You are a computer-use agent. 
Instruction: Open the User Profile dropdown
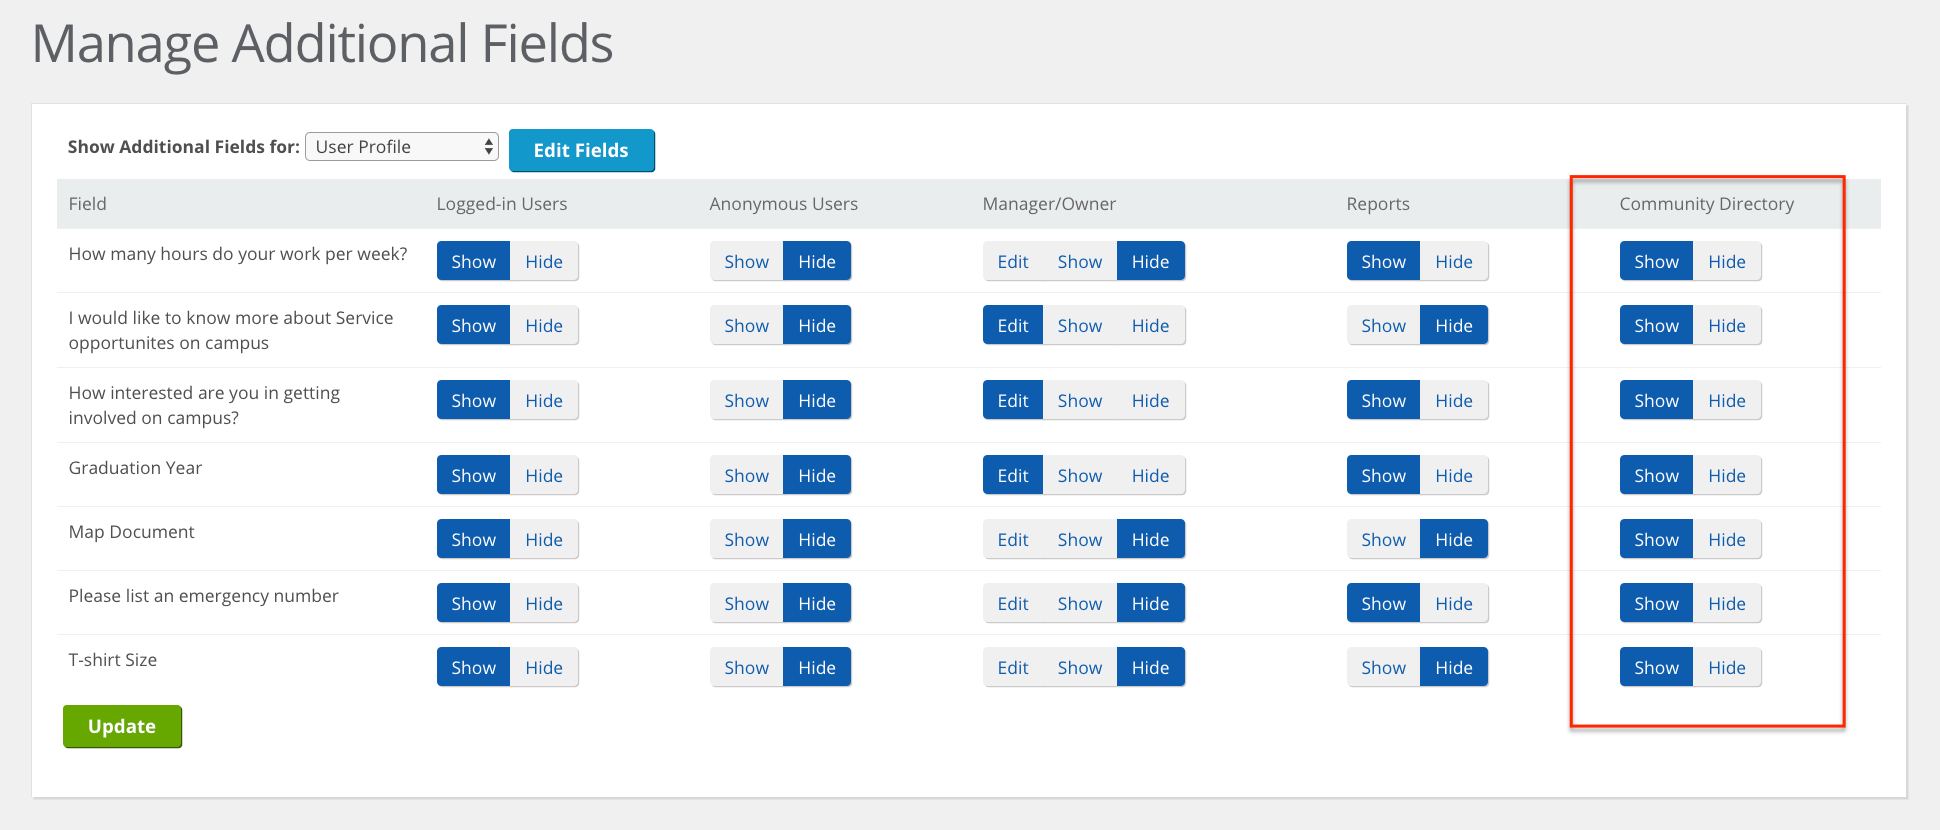(401, 147)
